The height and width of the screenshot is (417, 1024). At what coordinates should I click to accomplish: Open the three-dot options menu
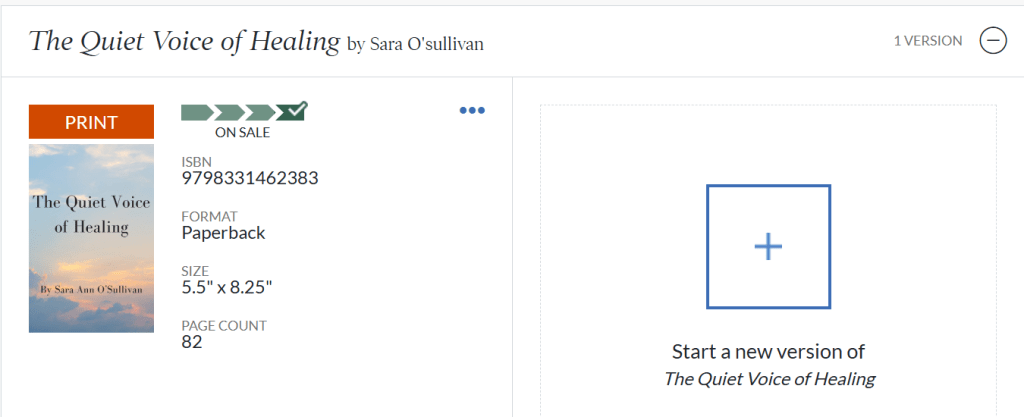pos(471,111)
